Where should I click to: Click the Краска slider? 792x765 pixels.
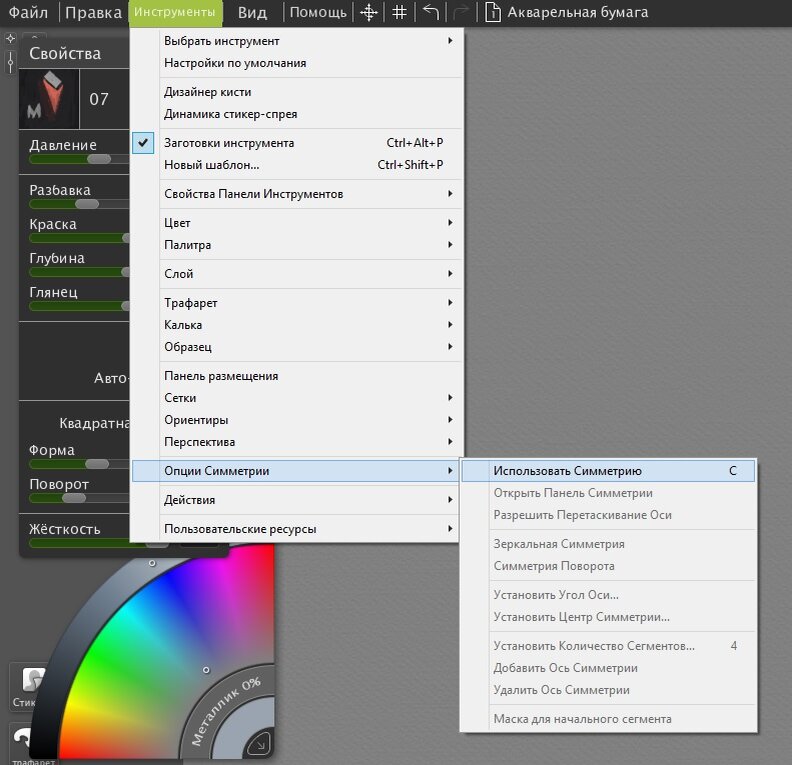pyautogui.click(x=79, y=238)
